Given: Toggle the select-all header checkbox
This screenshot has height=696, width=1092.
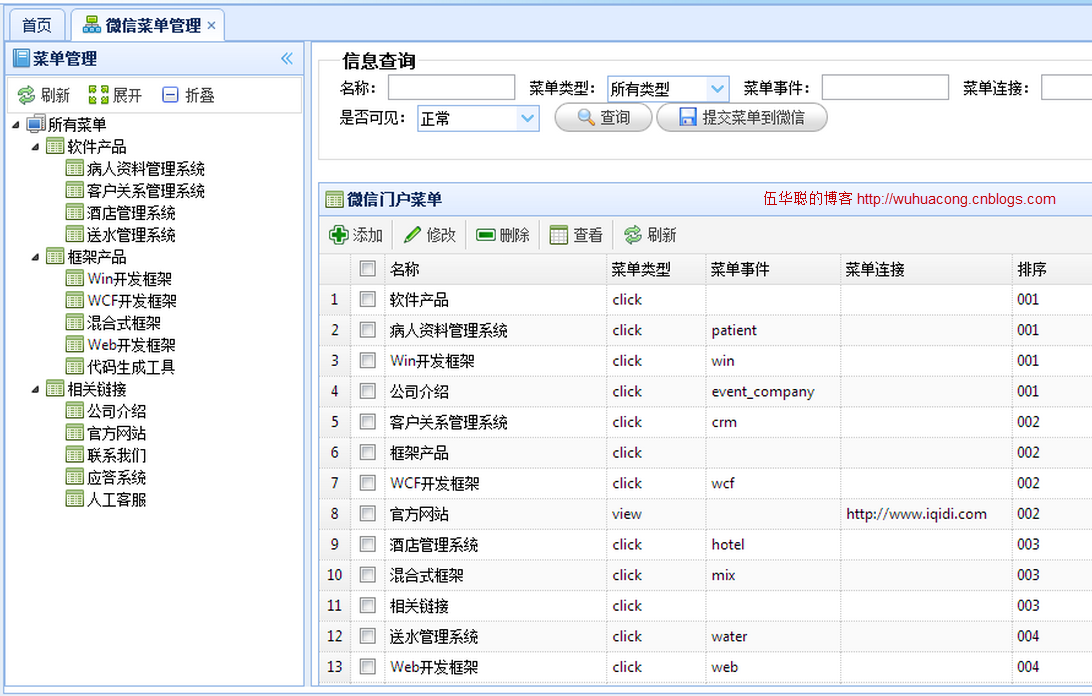Looking at the screenshot, I should coord(368,268).
